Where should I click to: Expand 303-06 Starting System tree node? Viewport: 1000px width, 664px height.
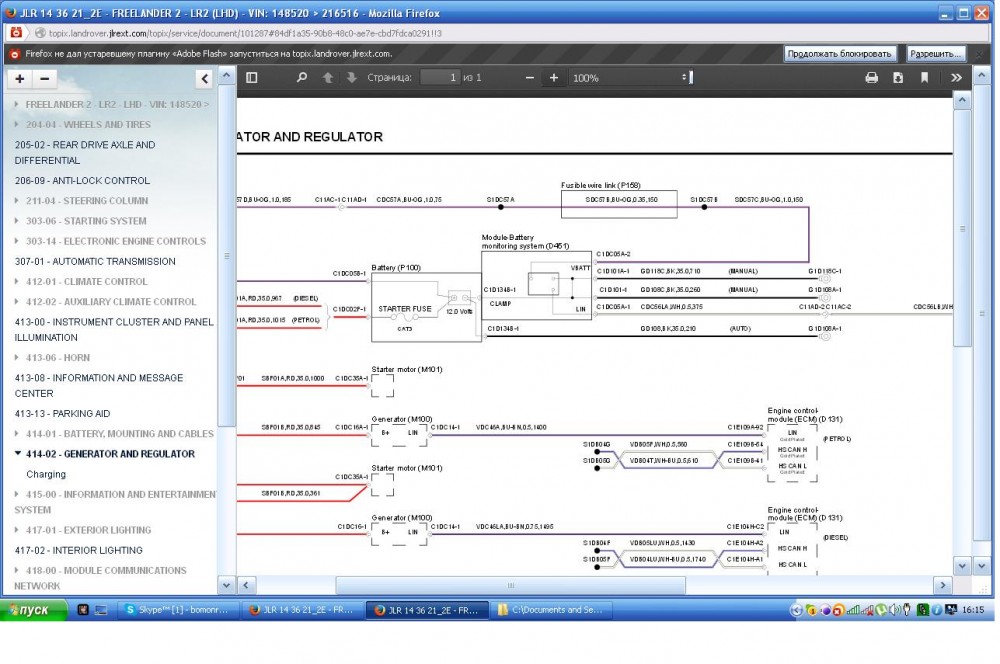[17, 221]
